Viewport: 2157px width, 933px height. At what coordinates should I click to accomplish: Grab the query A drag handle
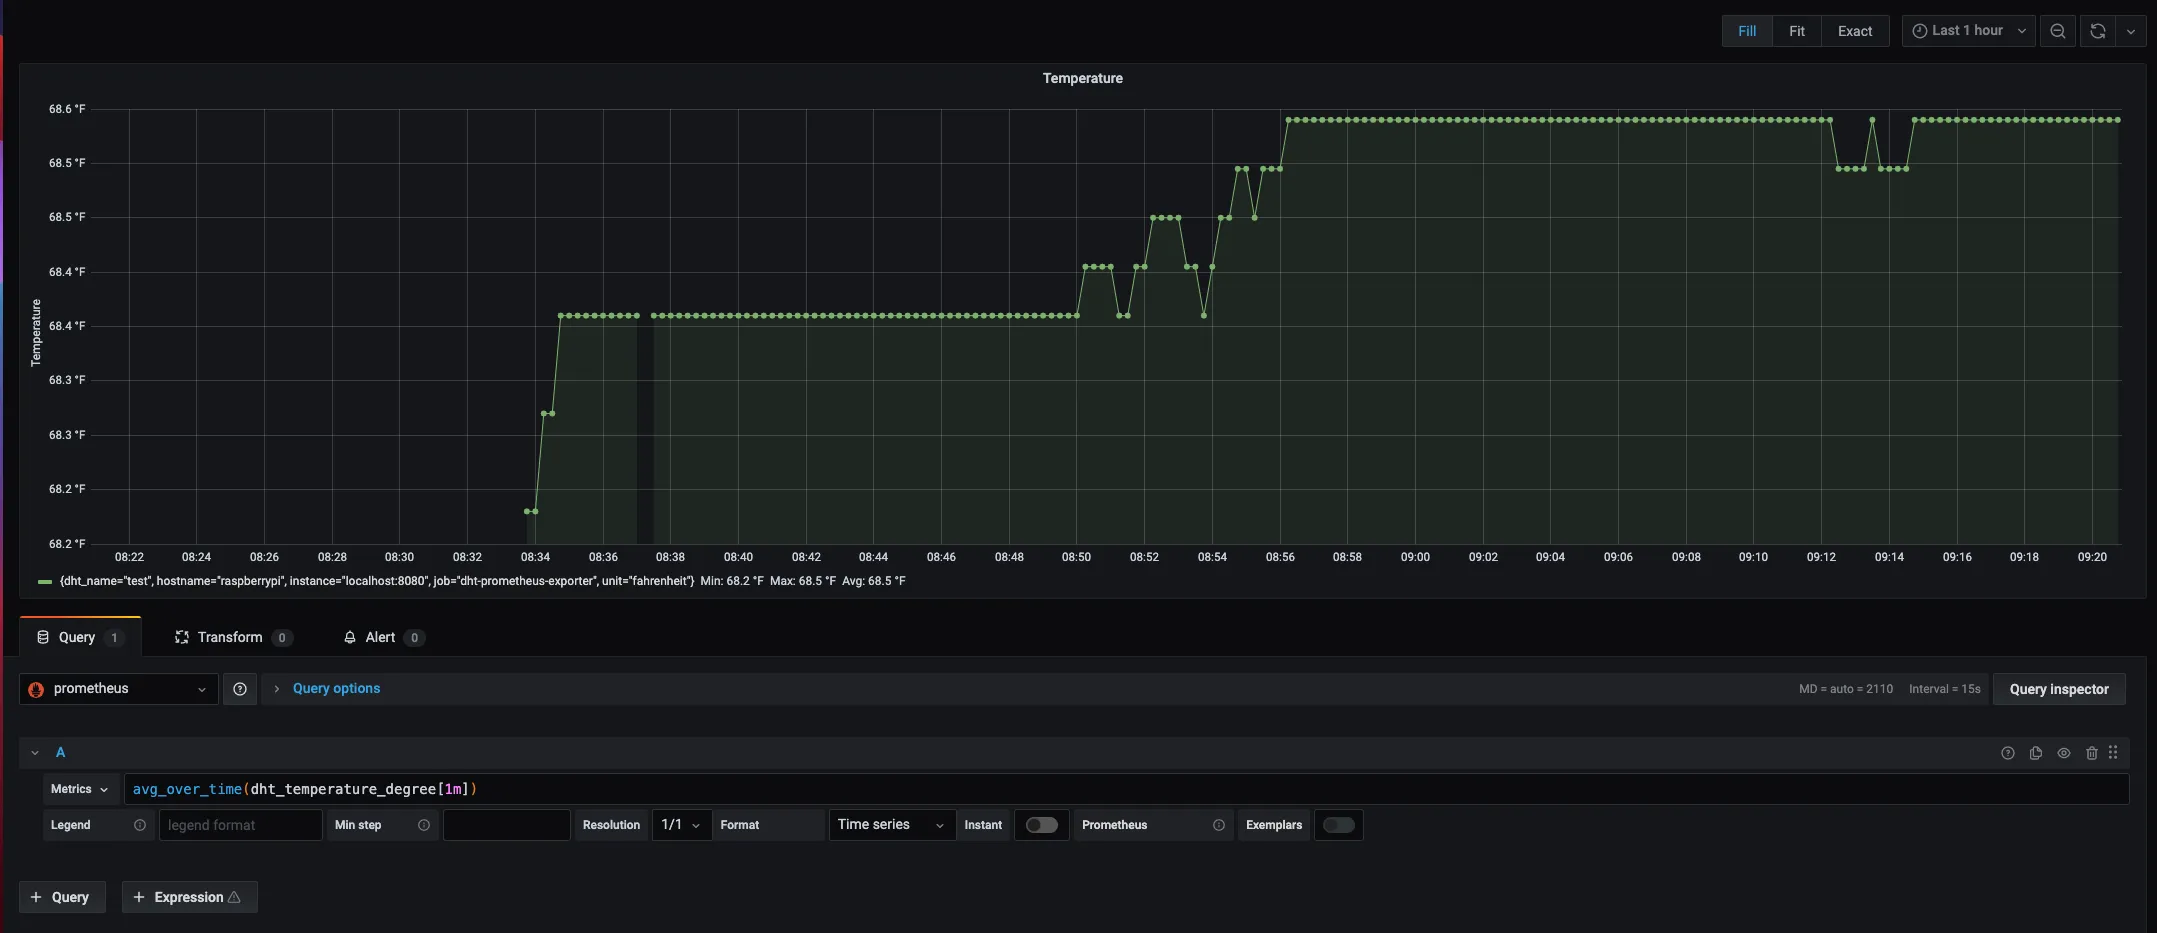tap(2113, 753)
